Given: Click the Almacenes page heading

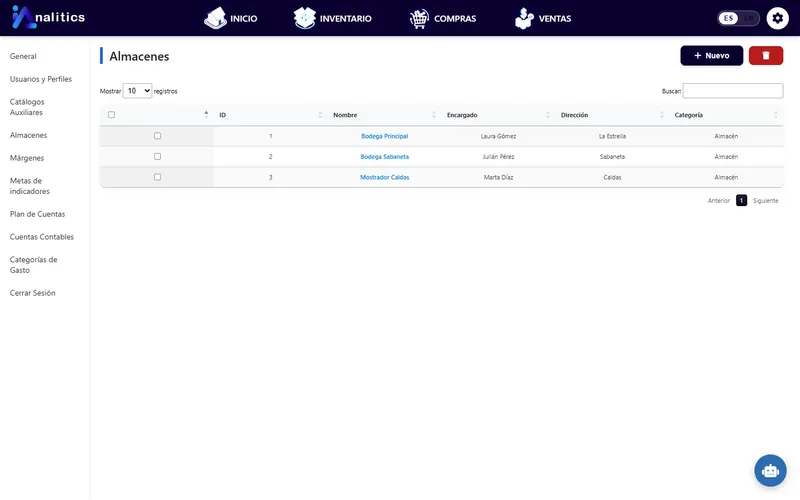Looking at the screenshot, I should [139, 56].
